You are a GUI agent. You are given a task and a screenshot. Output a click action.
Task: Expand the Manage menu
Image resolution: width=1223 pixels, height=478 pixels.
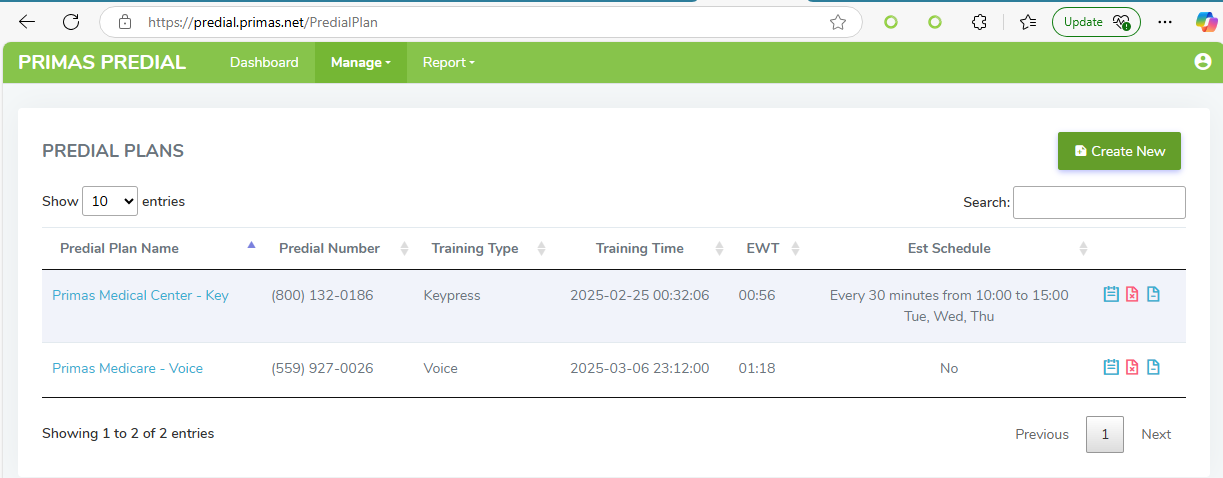click(360, 62)
